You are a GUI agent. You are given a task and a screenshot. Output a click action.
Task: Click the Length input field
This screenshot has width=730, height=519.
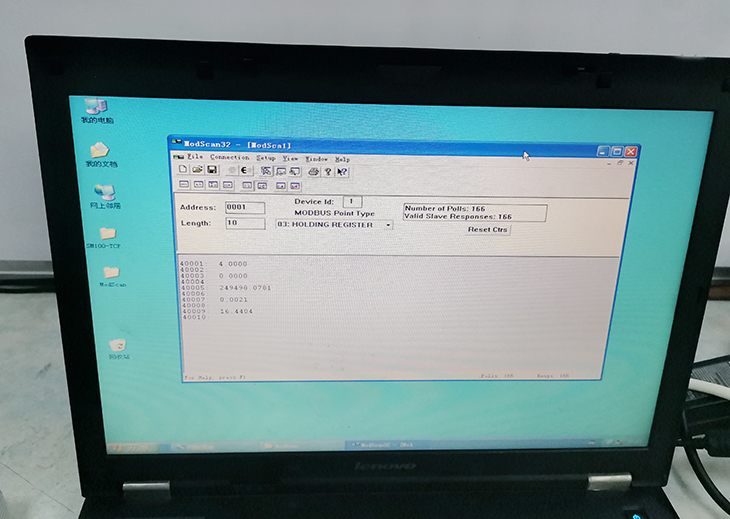click(x=244, y=224)
